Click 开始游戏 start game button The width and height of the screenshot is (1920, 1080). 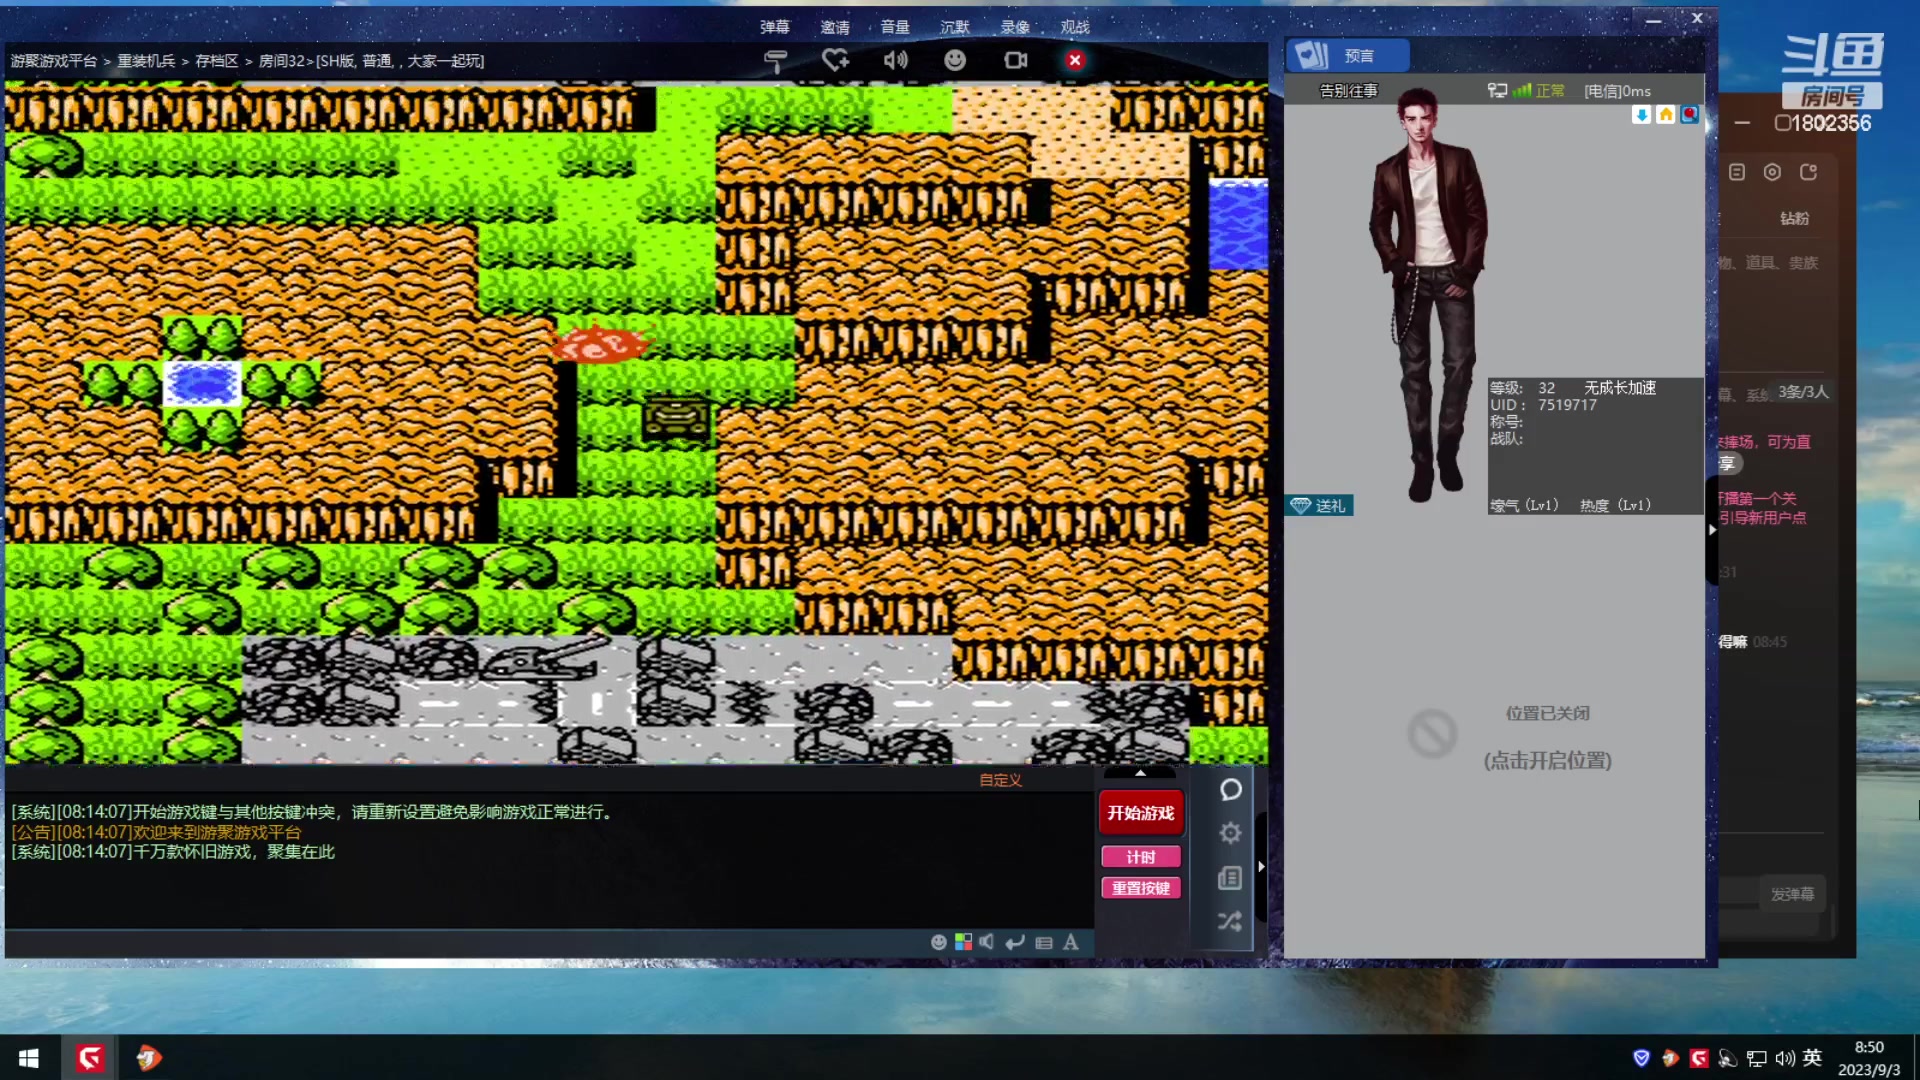pos(1141,813)
